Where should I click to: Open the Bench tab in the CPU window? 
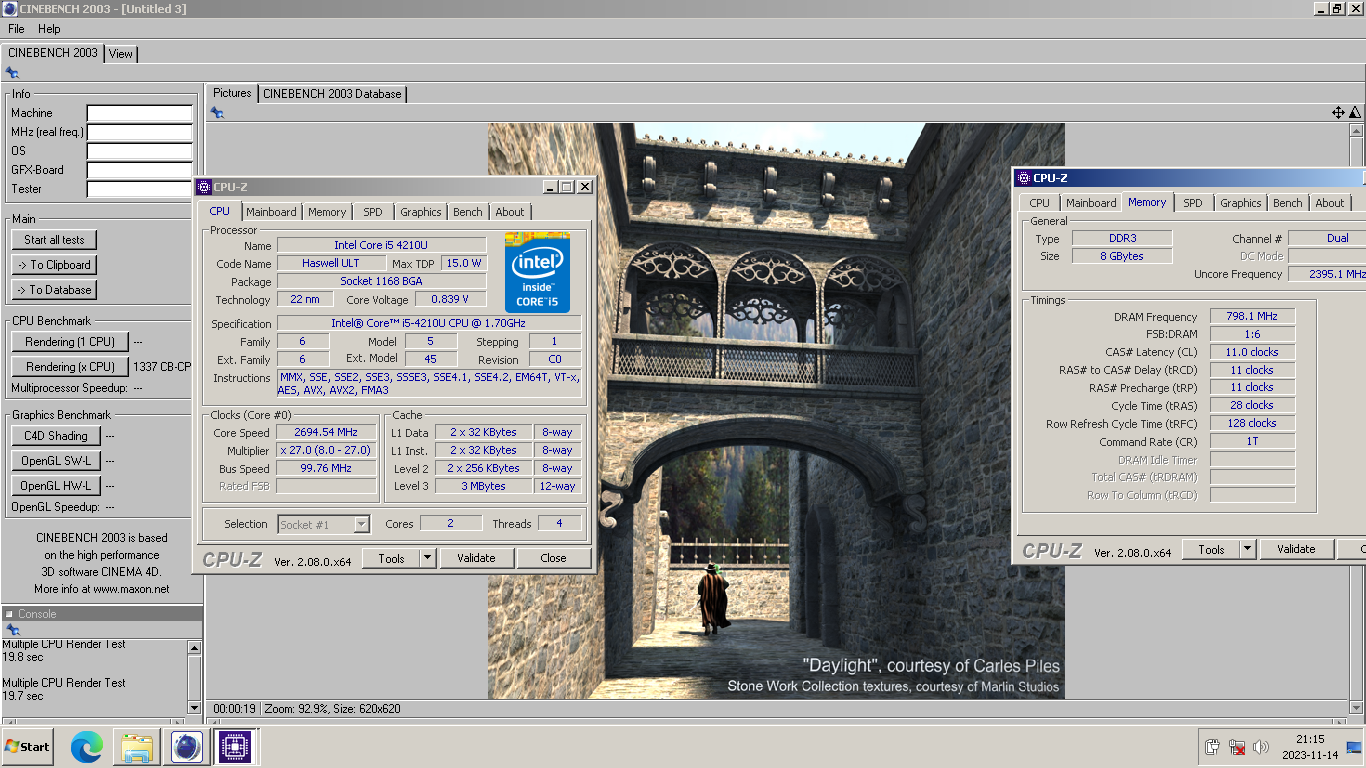pyautogui.click(x=468, y=212)
